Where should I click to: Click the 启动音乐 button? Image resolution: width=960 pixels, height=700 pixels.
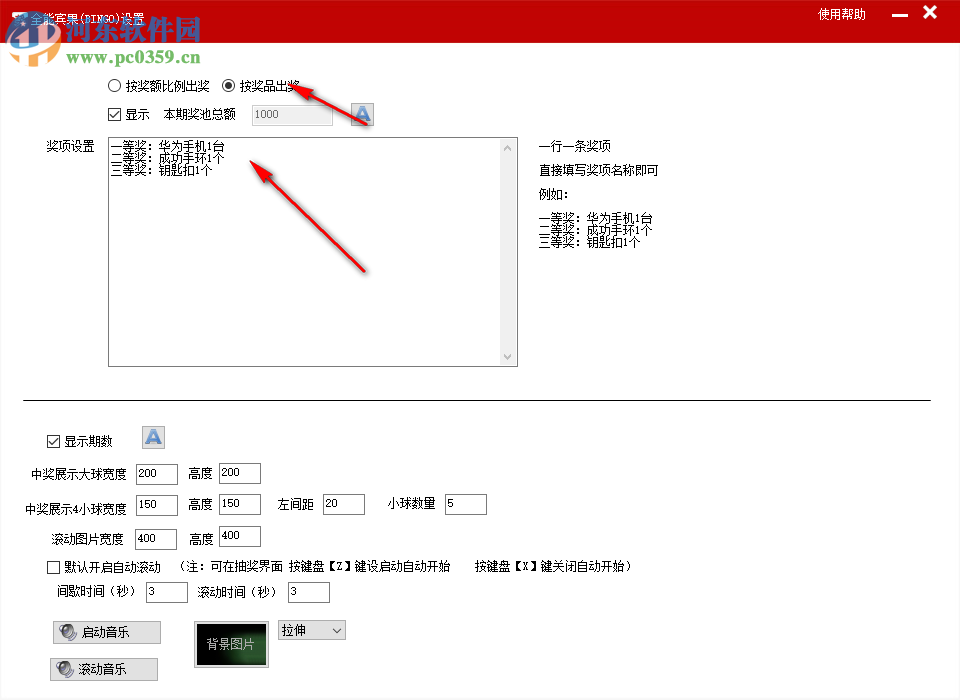[105, 632]
